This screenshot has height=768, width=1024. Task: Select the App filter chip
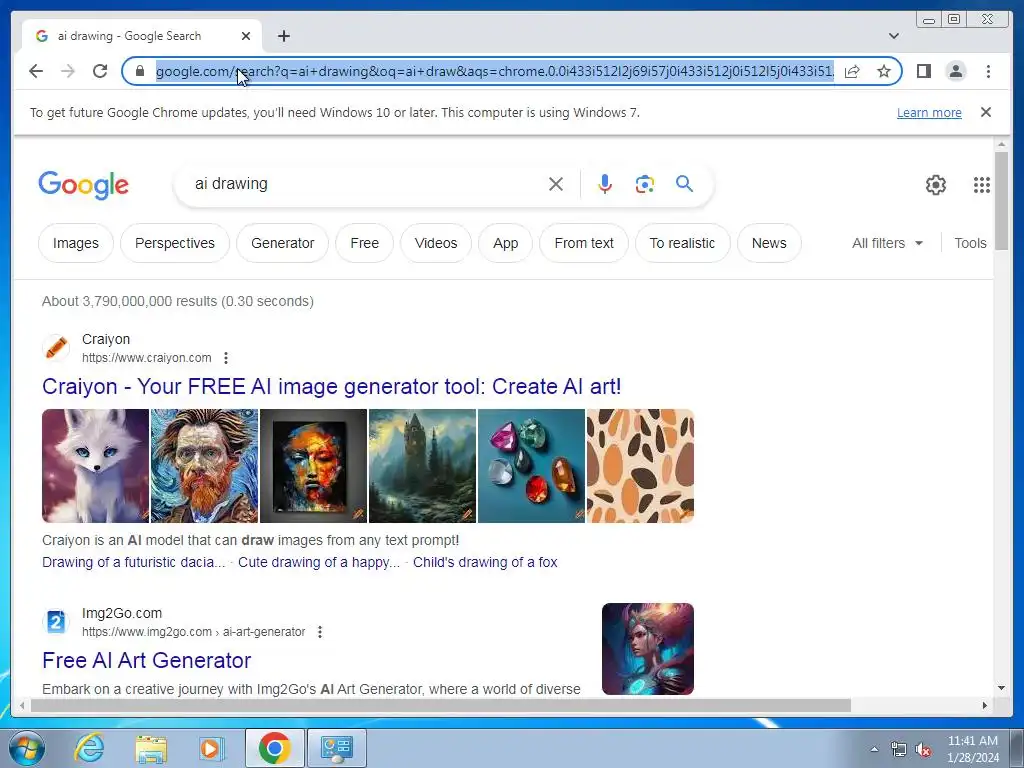(505, 243)
